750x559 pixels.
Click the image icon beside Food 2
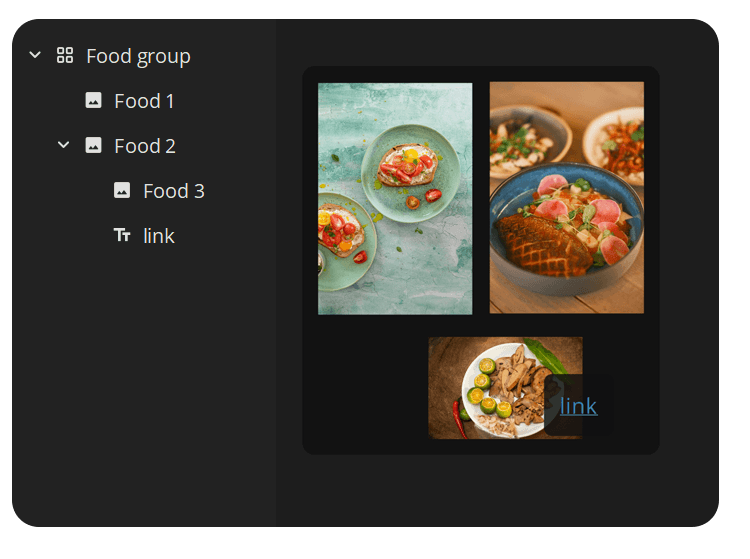[x=93, y=145]
